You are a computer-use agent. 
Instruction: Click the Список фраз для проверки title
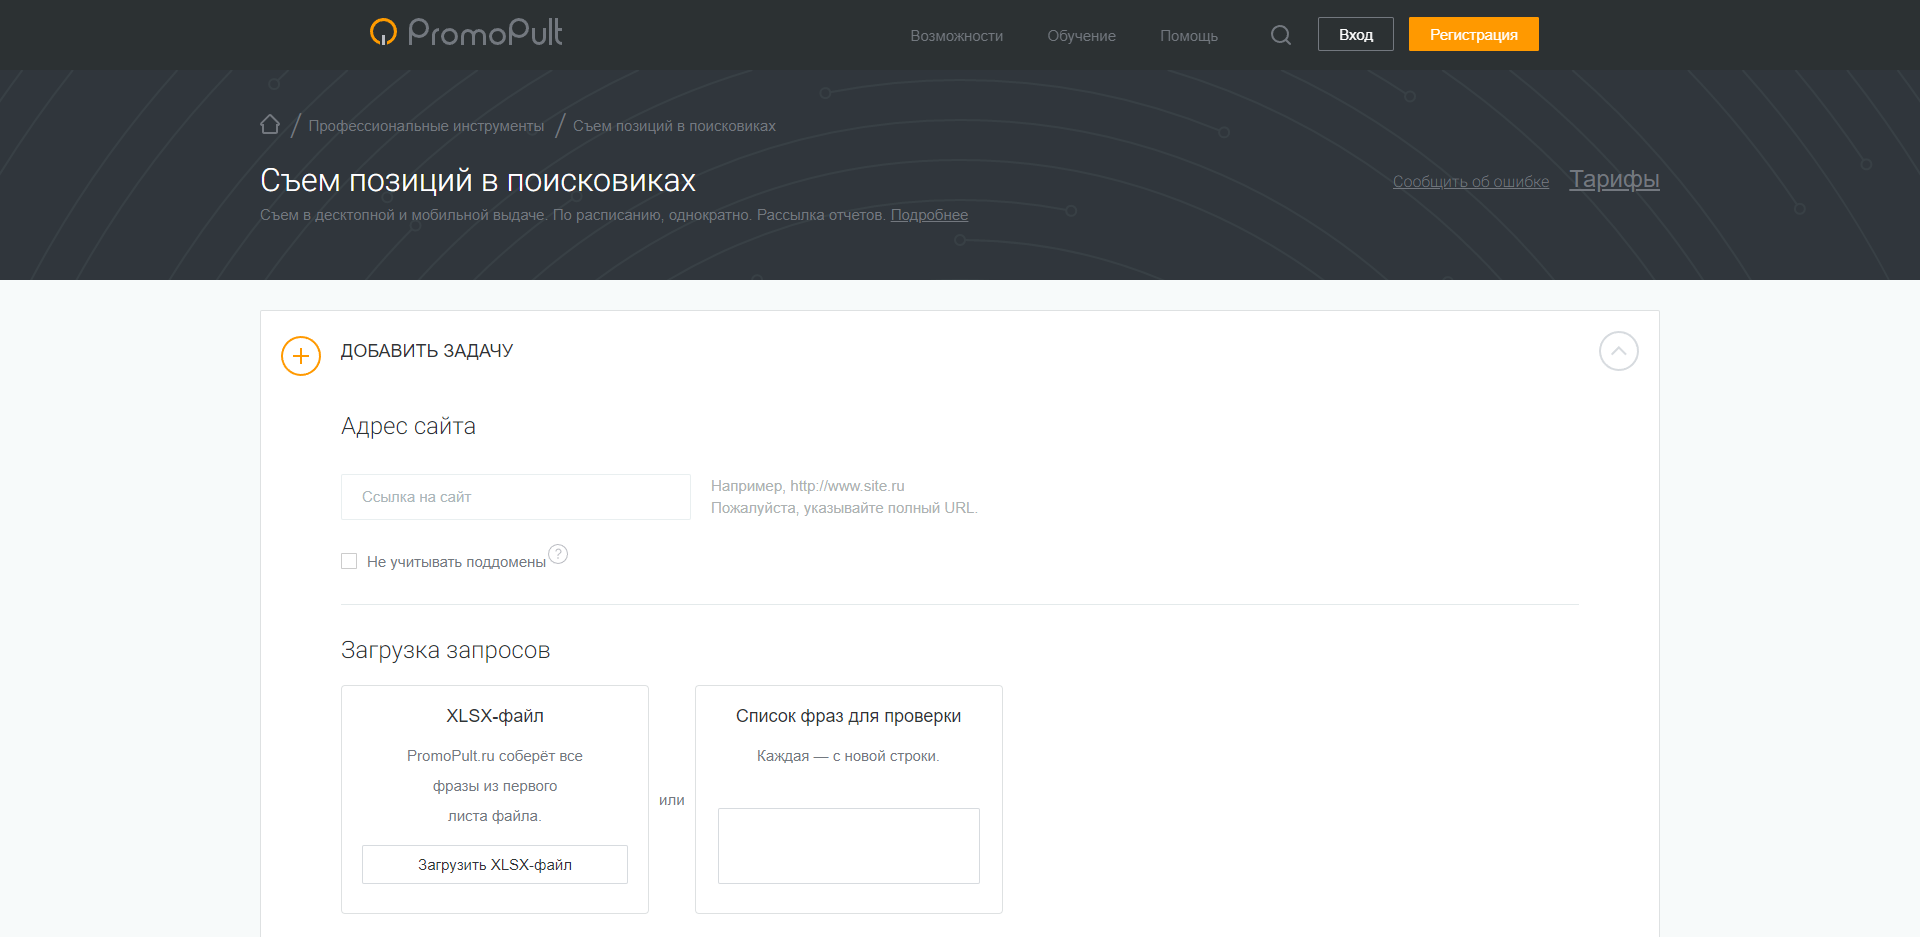(x=848, y=716)
